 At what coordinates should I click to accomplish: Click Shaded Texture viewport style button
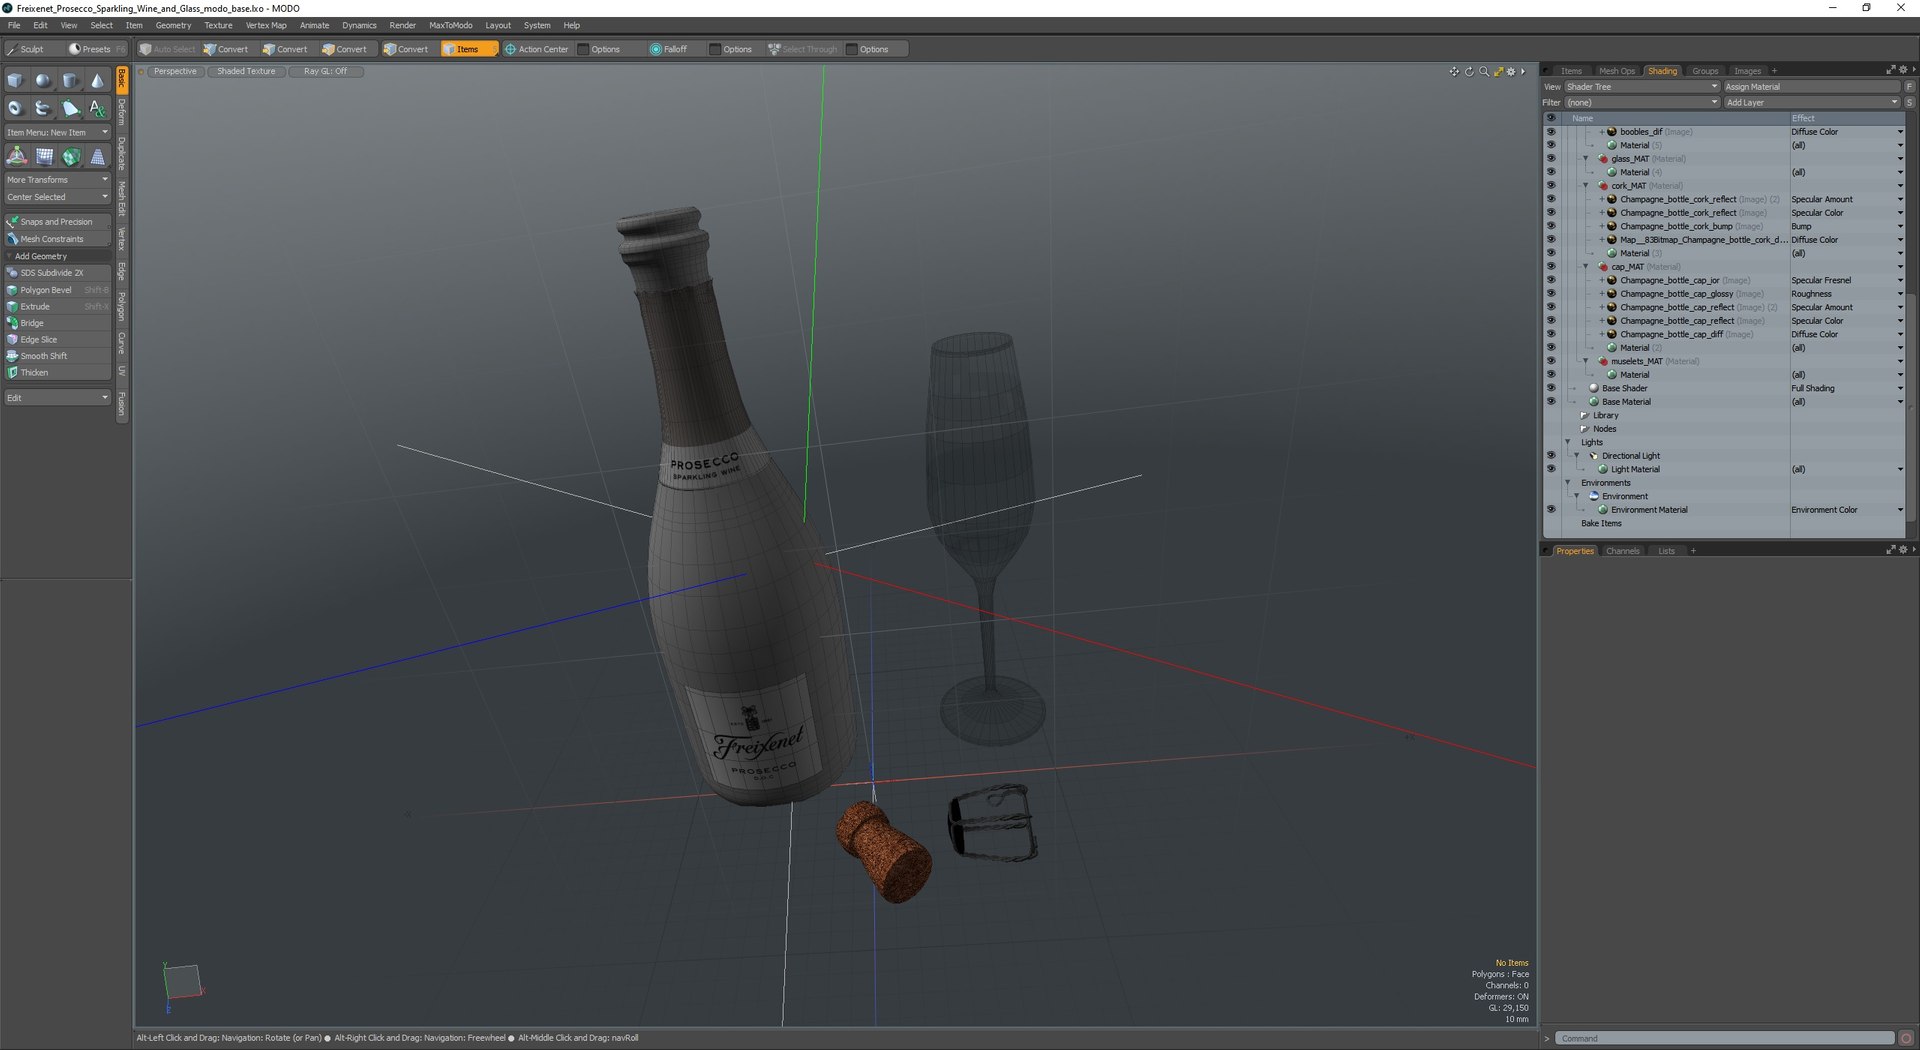(x=246, y=72)
